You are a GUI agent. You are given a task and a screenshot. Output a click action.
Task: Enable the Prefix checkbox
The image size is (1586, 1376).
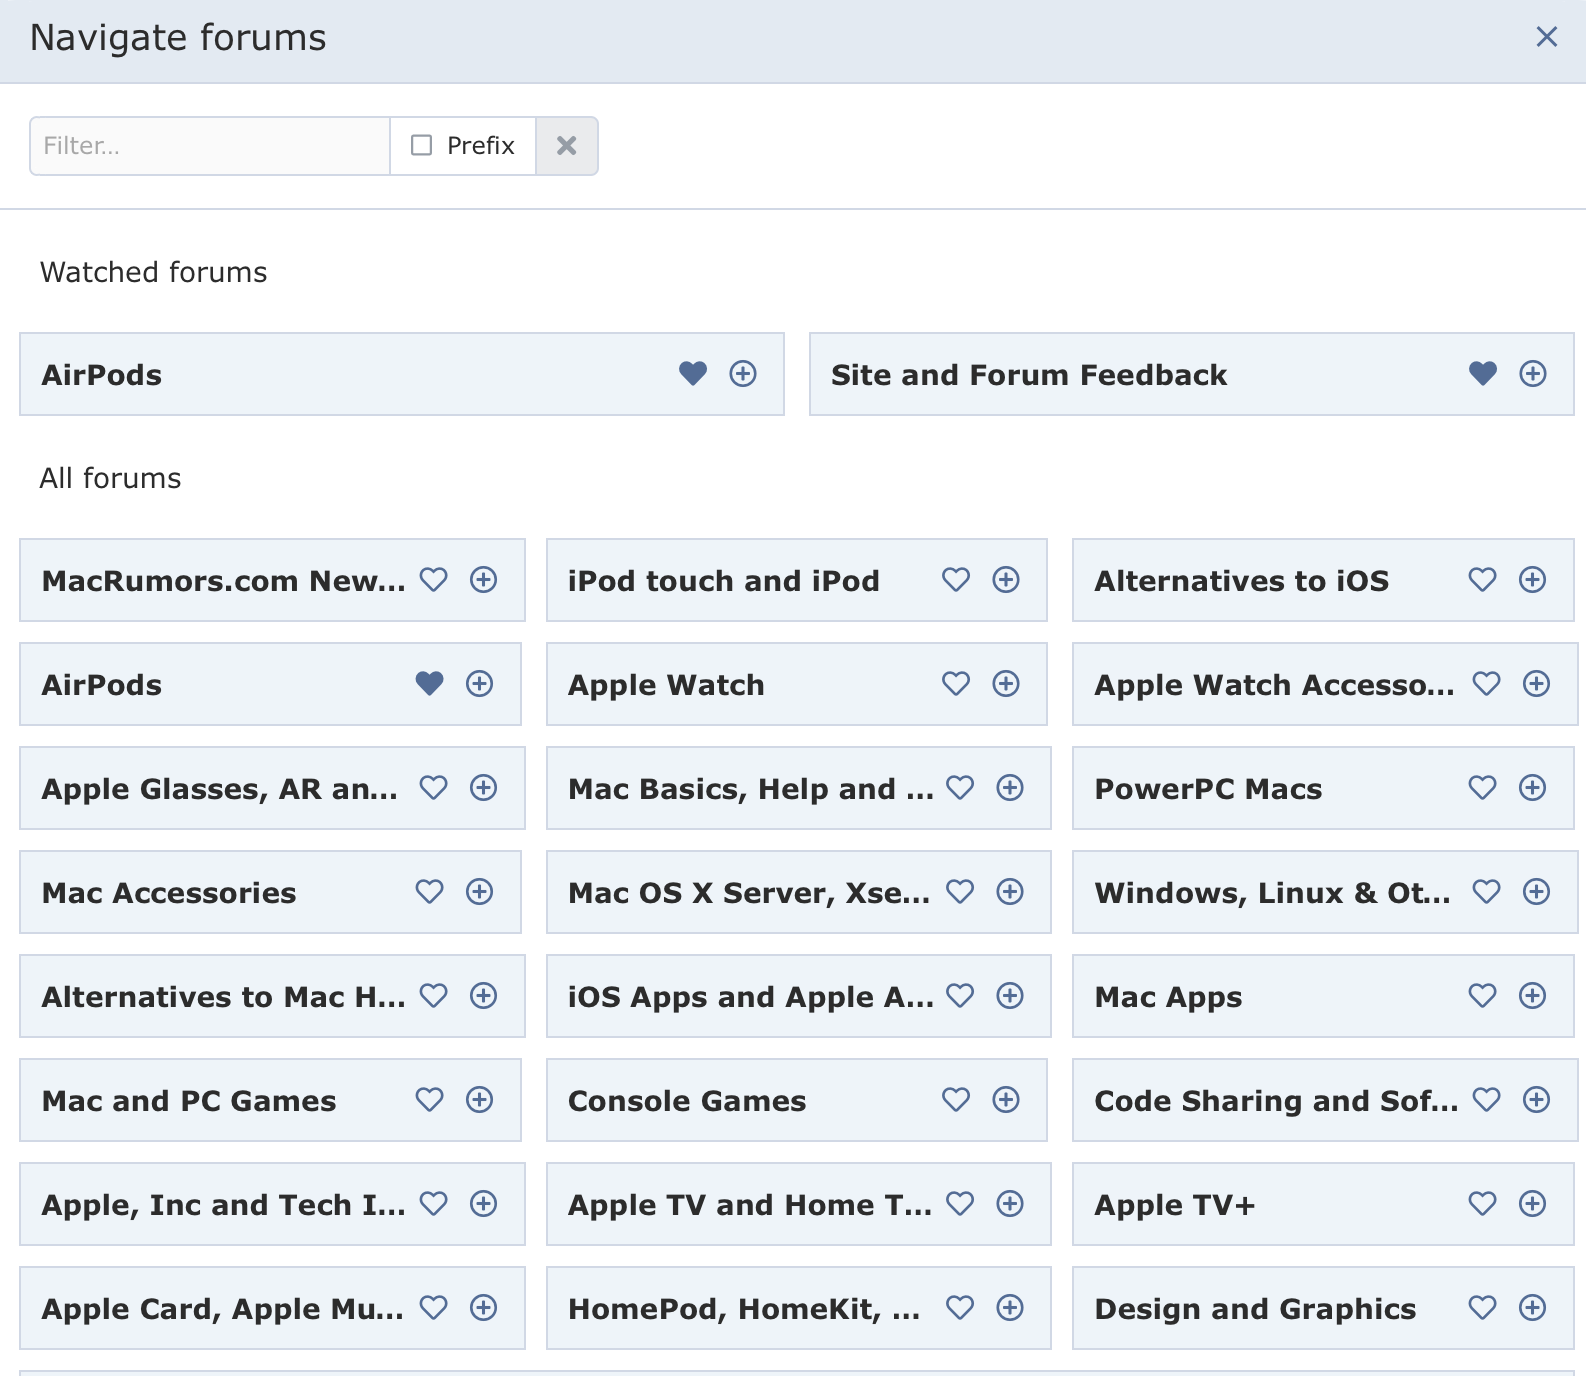pos(422,146)
